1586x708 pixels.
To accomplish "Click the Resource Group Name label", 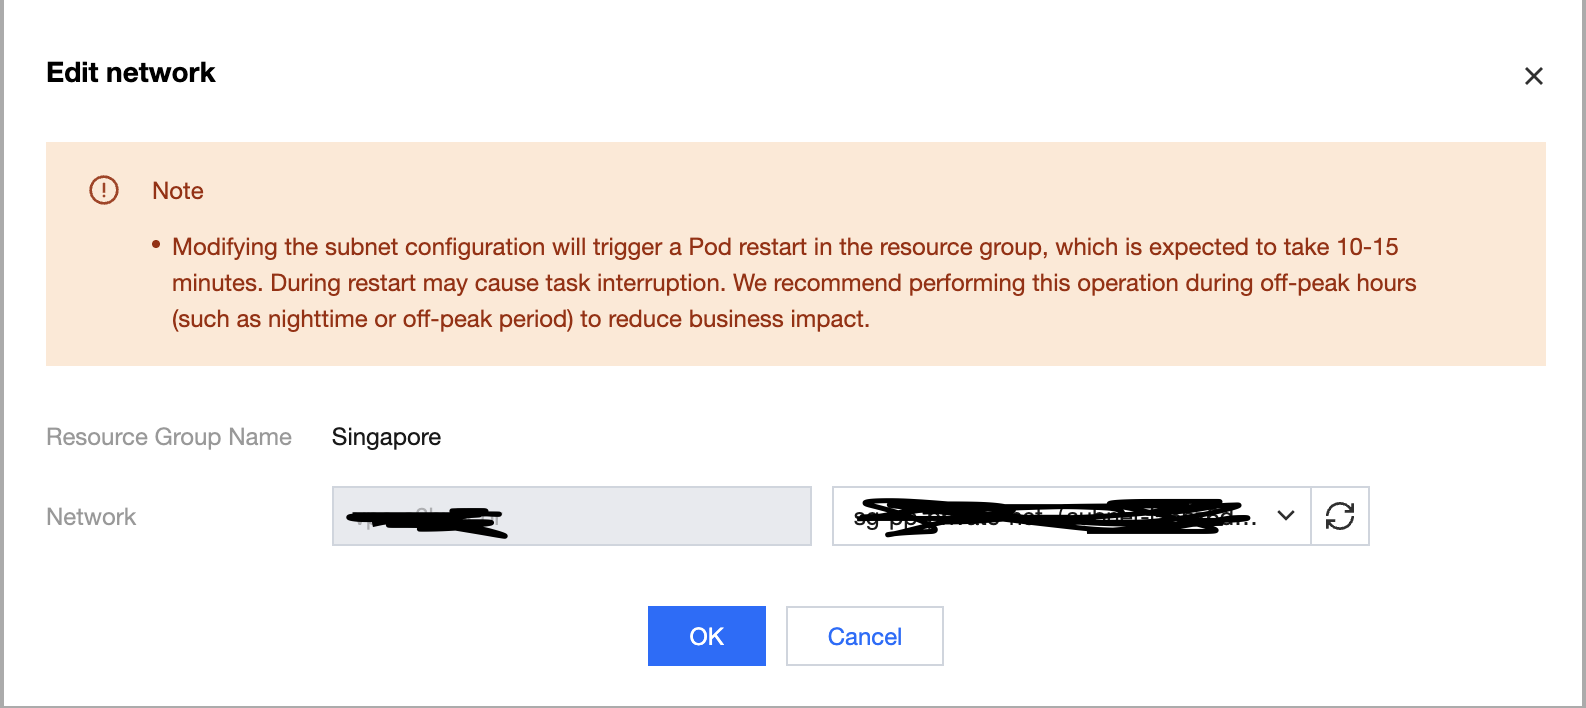I will 169,437.
